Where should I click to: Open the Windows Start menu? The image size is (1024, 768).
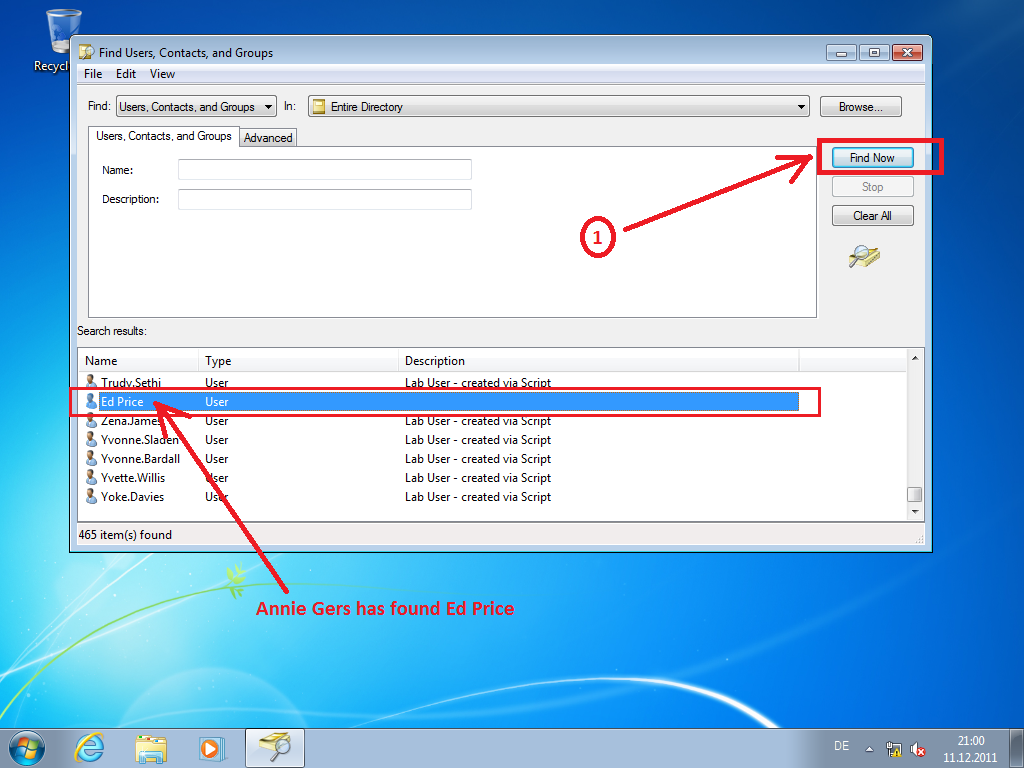(x=27, y=748)
